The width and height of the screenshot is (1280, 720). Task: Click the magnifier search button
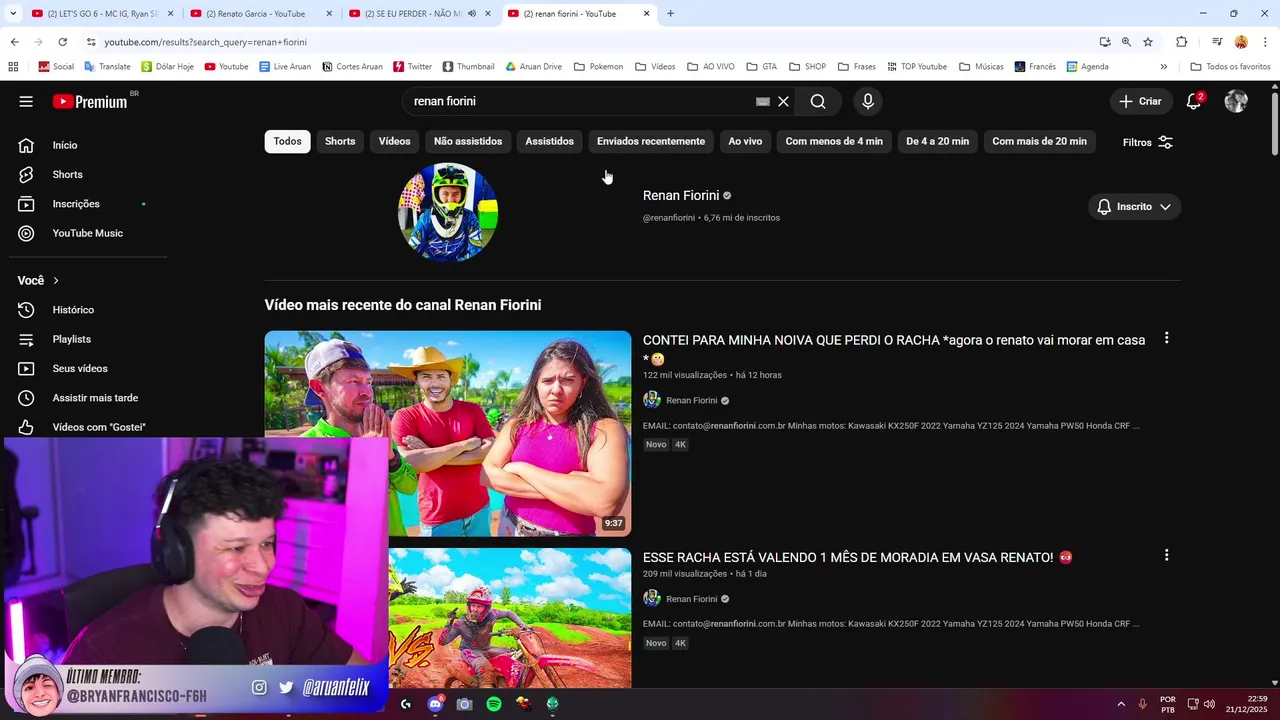(x=818, y=101)
